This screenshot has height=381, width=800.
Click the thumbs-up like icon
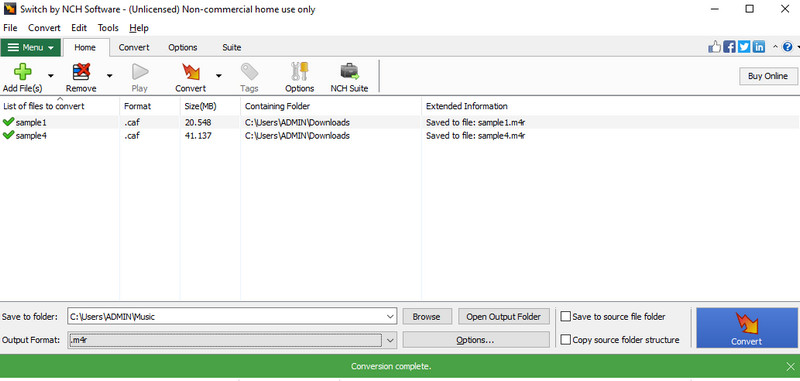tap(715, 47)
